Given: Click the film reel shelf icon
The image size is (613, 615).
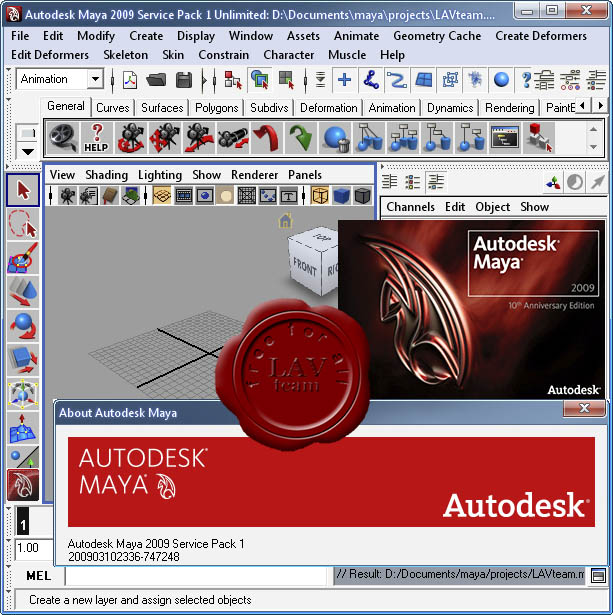Looking at the screenshot, I should [63, 138].
